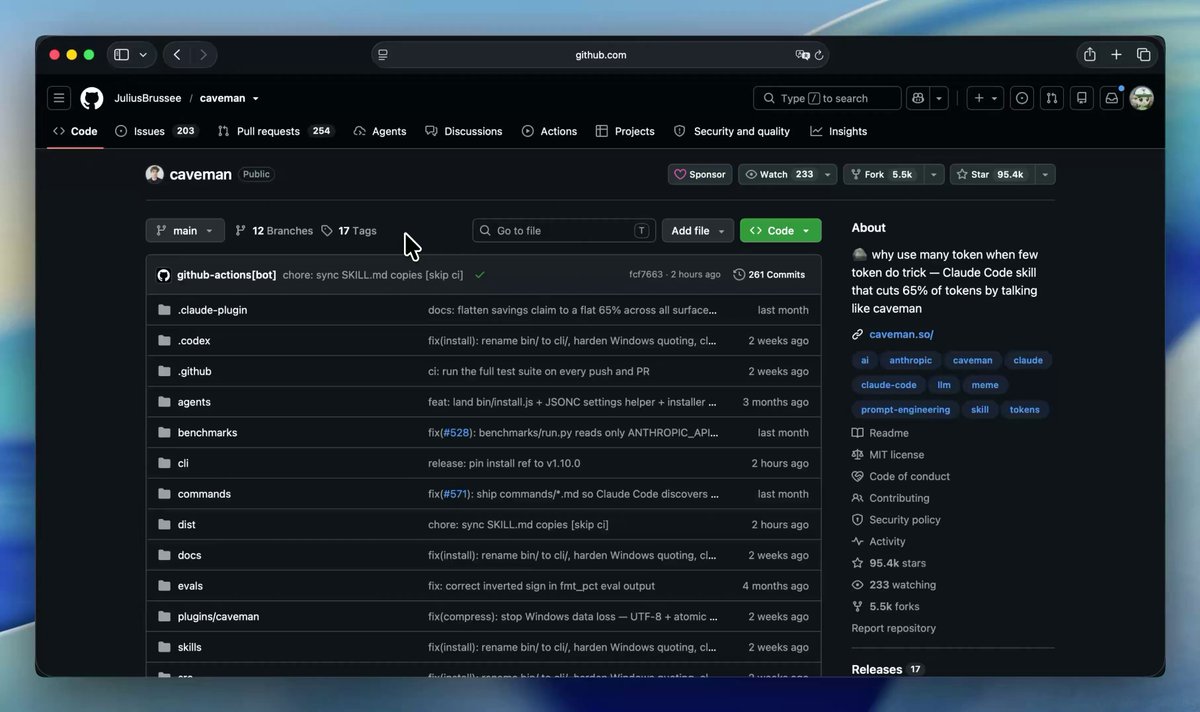Click the claude-code topic tag

point(888,385)
